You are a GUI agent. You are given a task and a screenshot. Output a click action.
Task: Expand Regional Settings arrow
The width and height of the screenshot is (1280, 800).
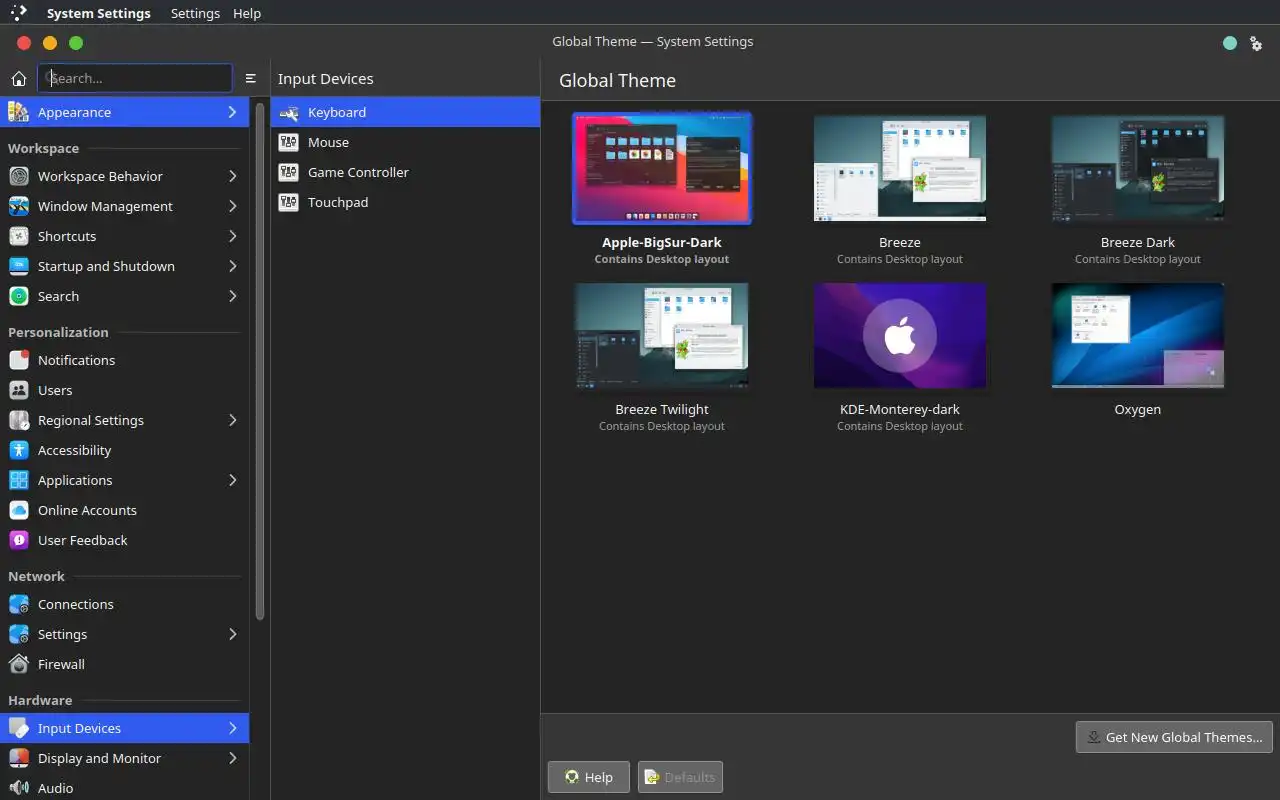tap(232, 420)
